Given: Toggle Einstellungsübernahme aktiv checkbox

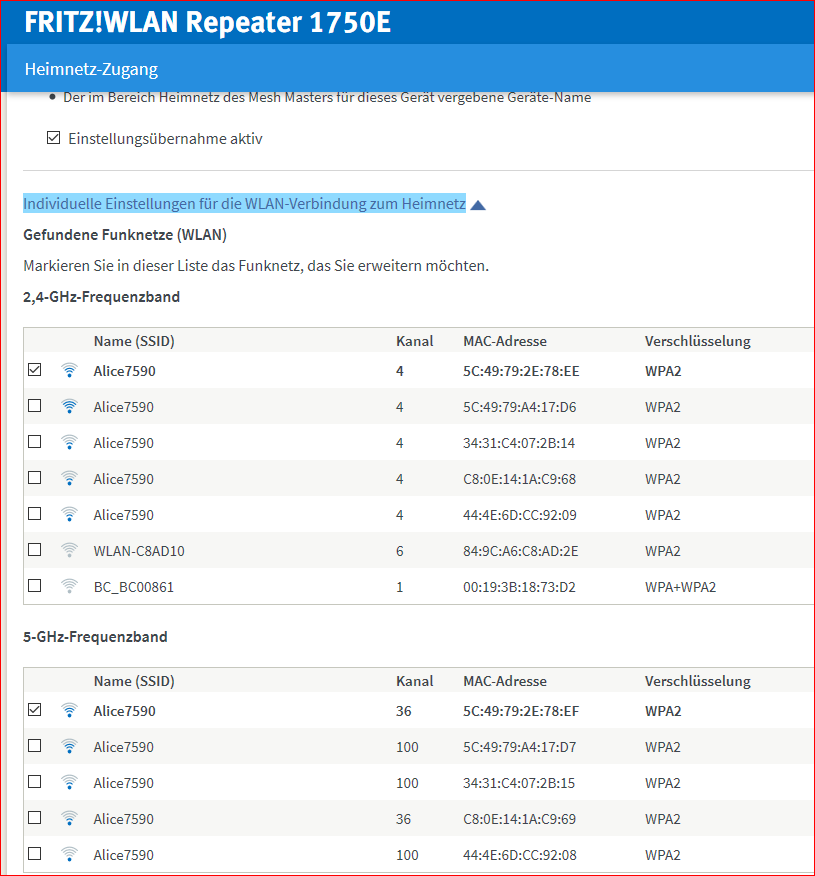Looking at the screenshot, I should (53, 137).
